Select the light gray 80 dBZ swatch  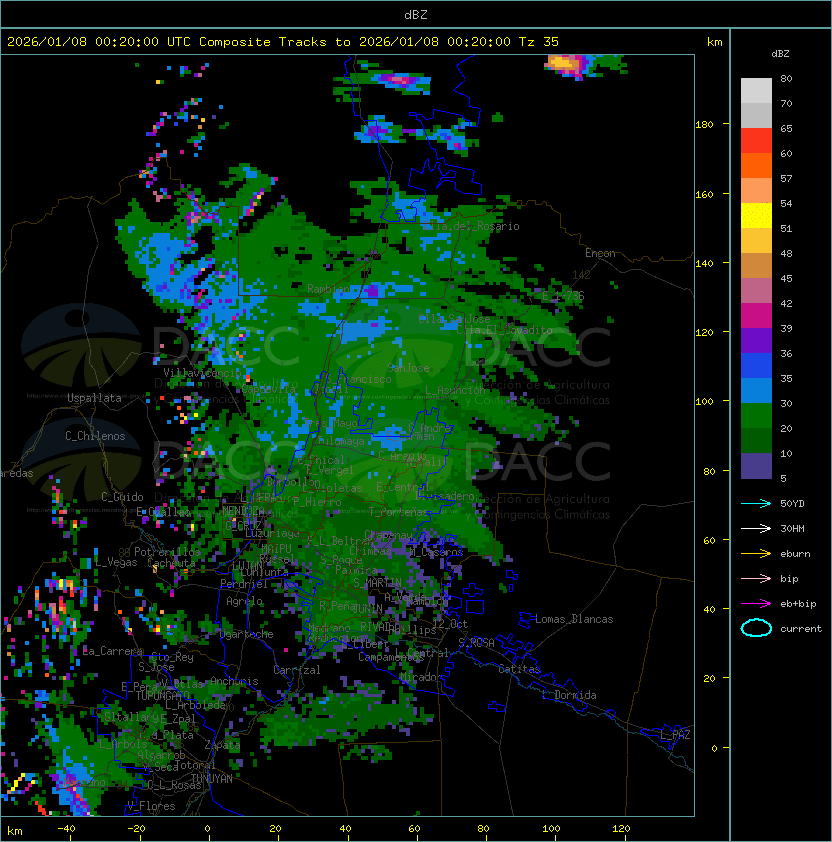756,90
